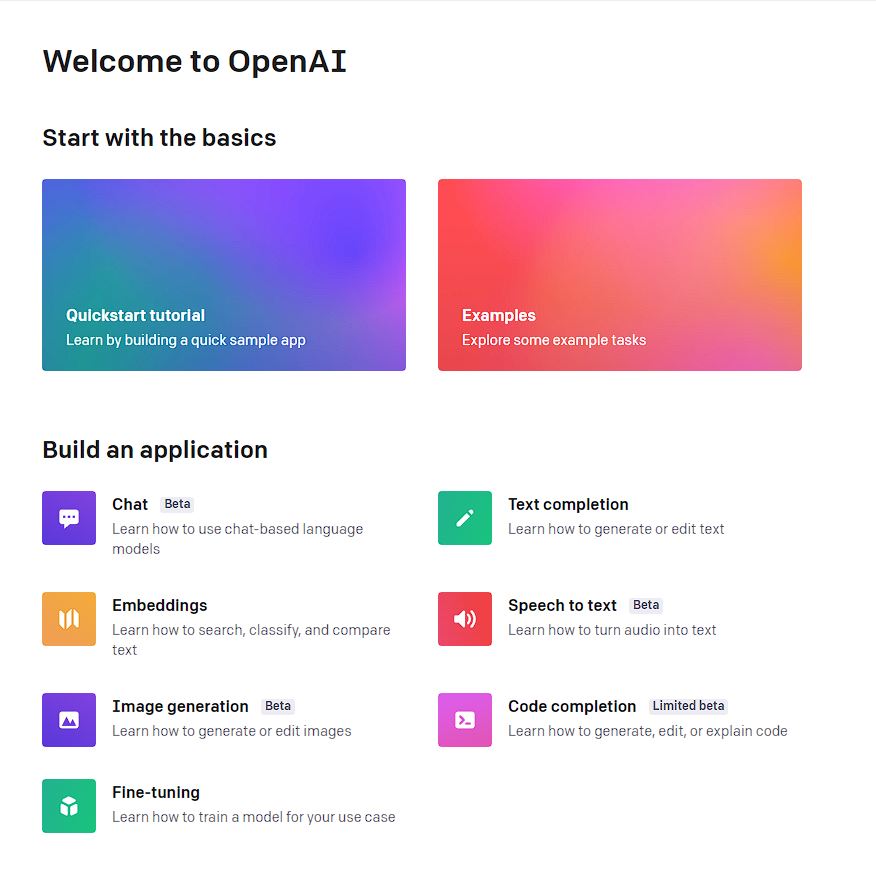Screen dimensions: 876x873
Task: Click 'Learn how to turn audio into text'
Action: [x=612, y=630]
